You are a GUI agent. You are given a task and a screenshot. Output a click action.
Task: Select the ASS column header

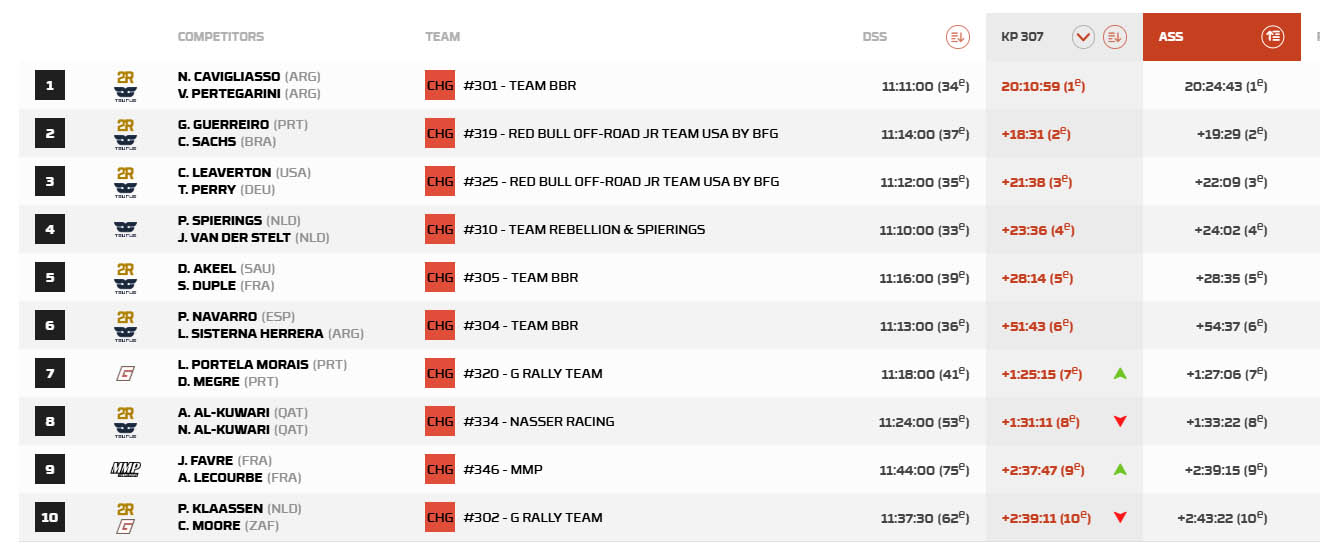tap(1170, 37)
